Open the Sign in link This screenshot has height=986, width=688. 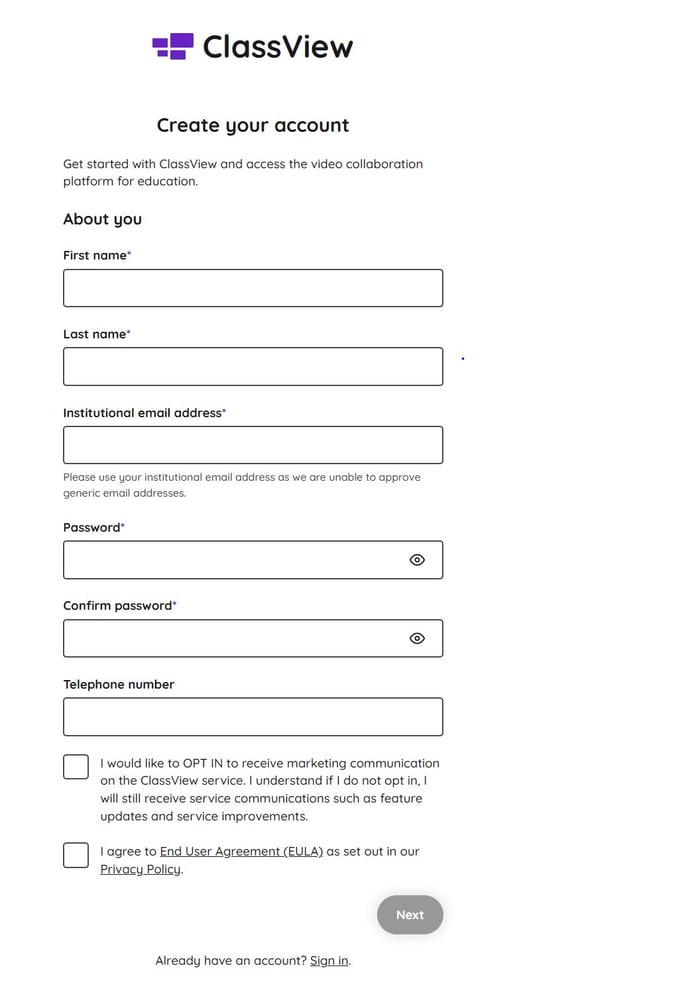pyautogui.click(x=329, y=960)
